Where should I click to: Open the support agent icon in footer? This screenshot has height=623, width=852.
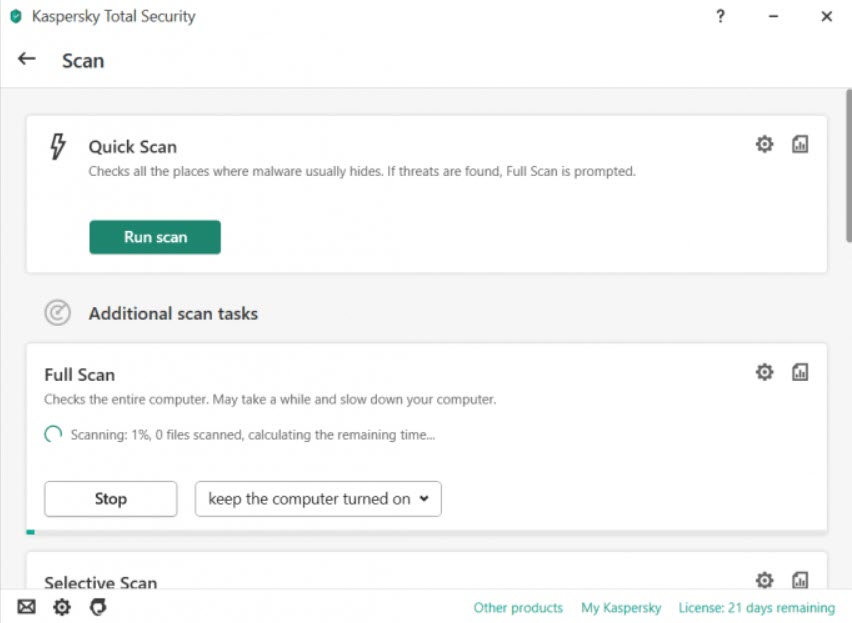click(98, 607)
